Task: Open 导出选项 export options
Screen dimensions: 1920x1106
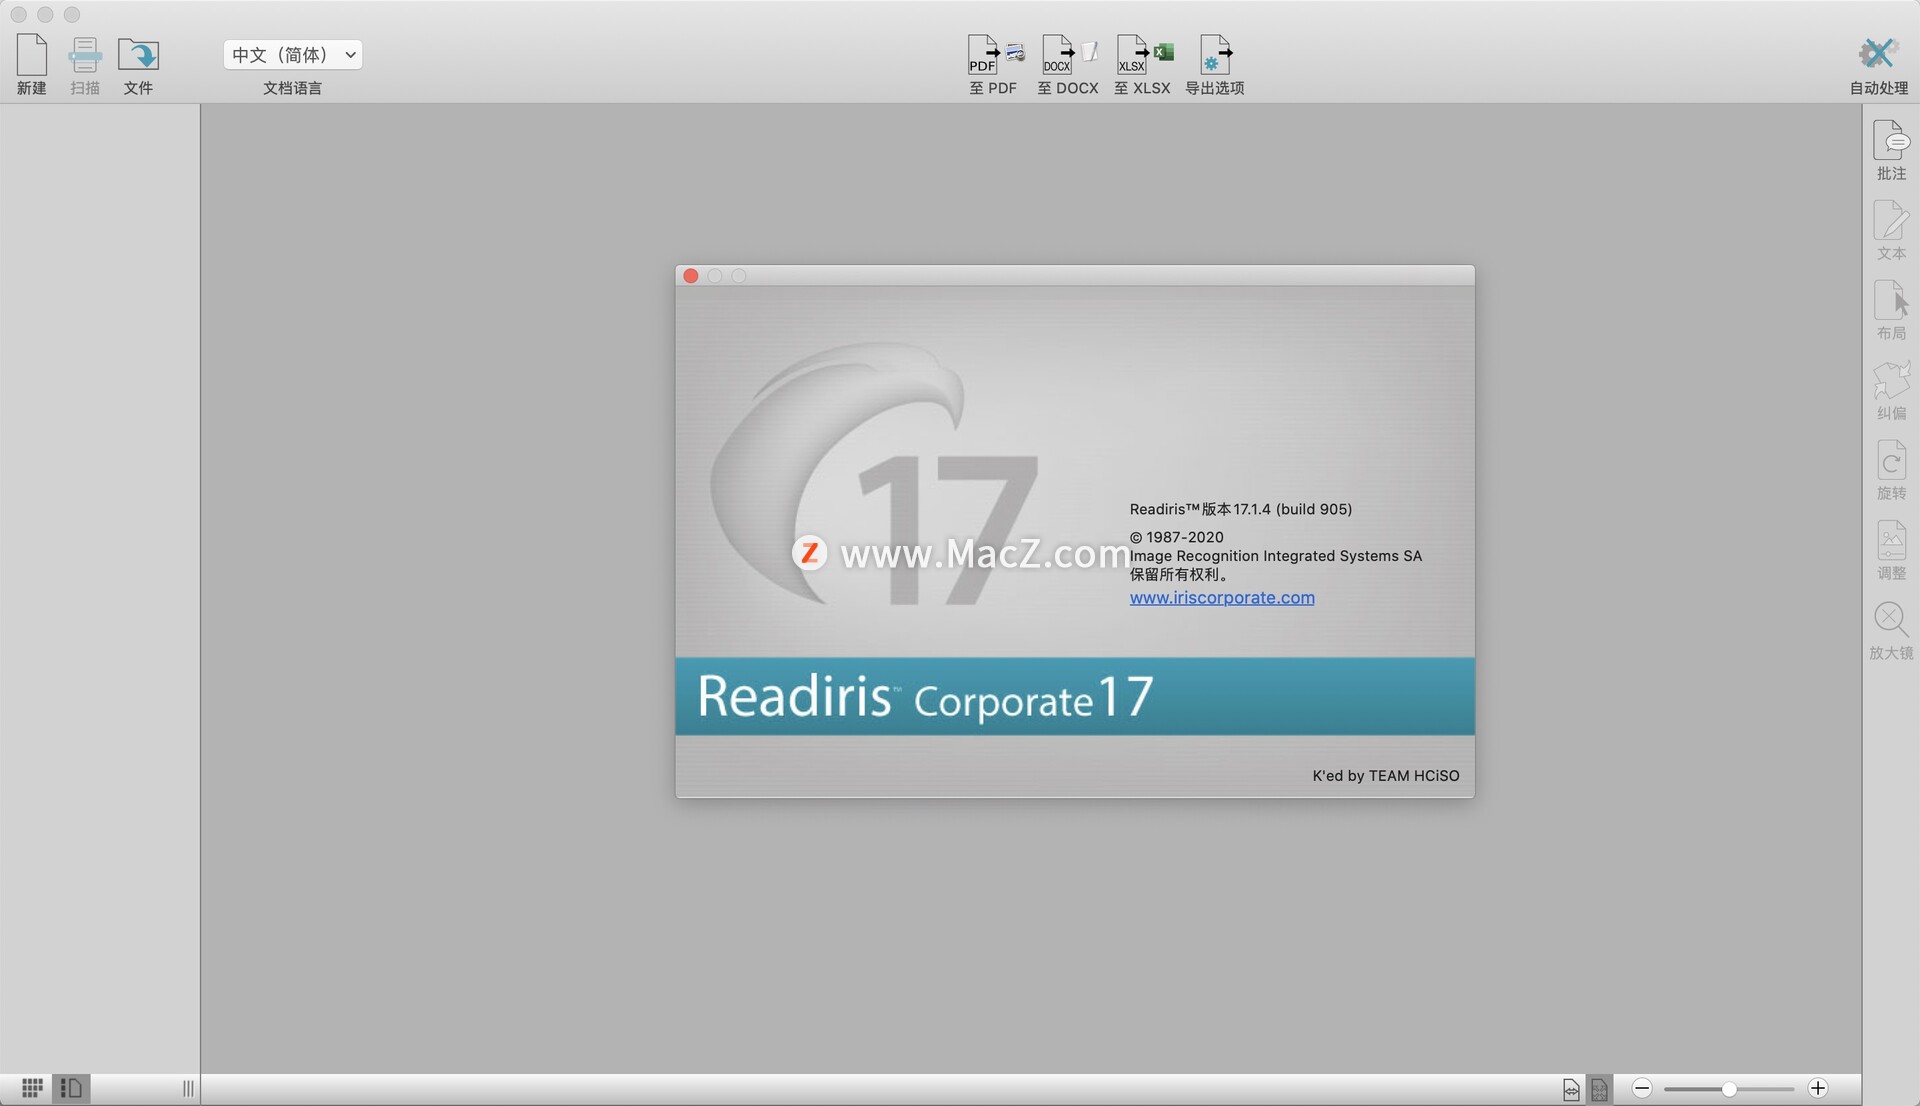Action: [x=1215, y=64]
